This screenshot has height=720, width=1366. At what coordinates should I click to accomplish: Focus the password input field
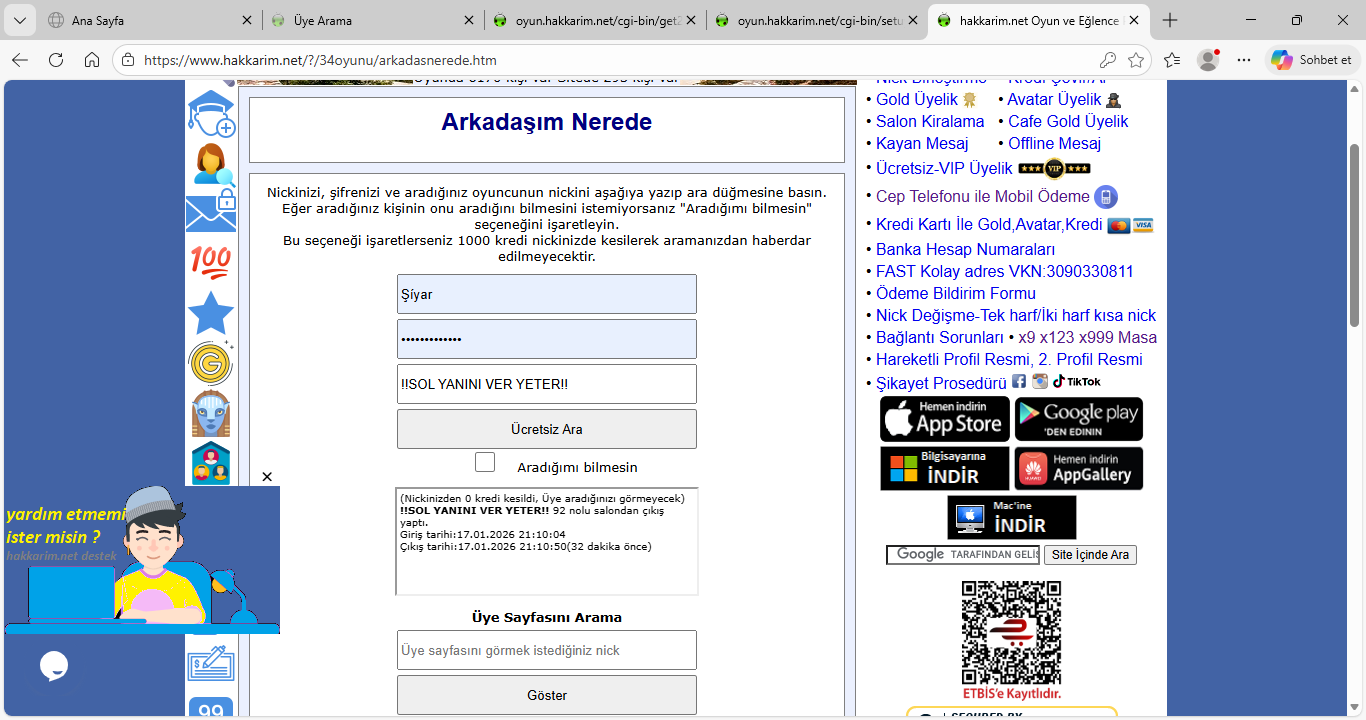coord(547,339)
